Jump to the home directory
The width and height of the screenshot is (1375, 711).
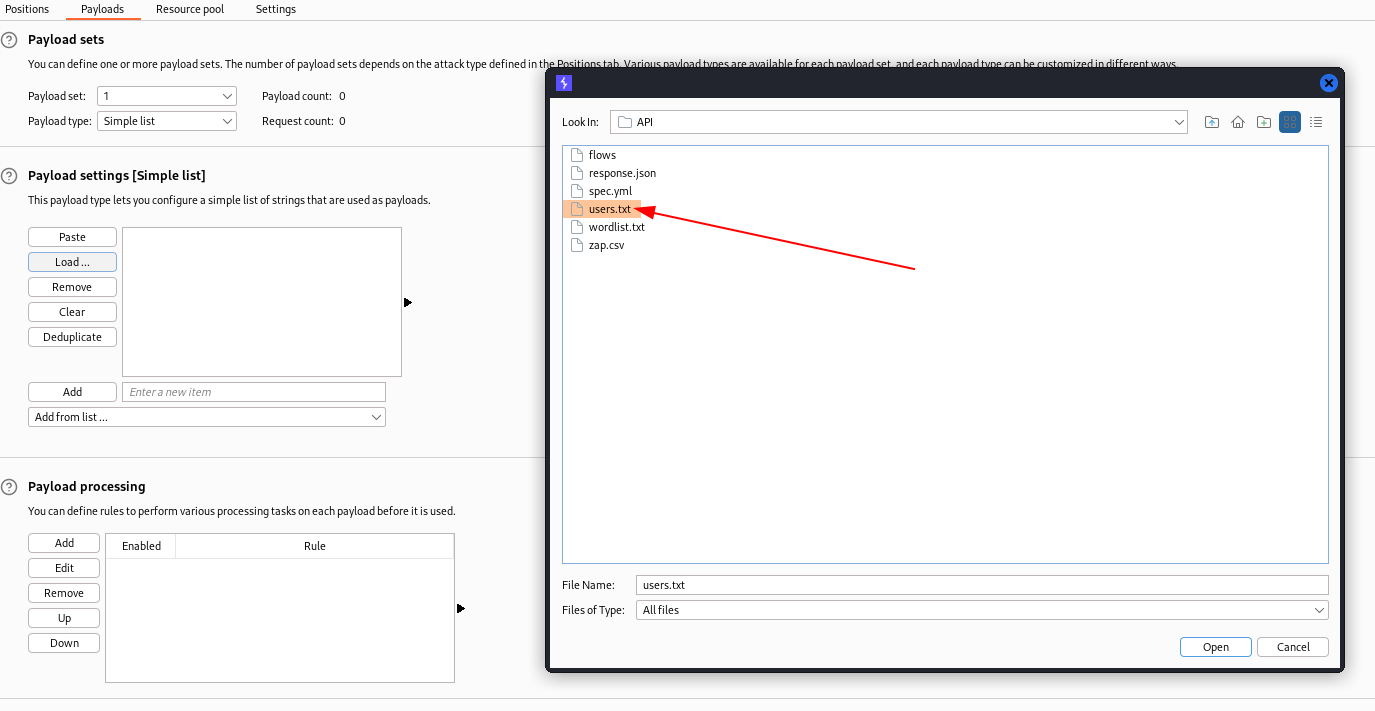[1238, 122]
